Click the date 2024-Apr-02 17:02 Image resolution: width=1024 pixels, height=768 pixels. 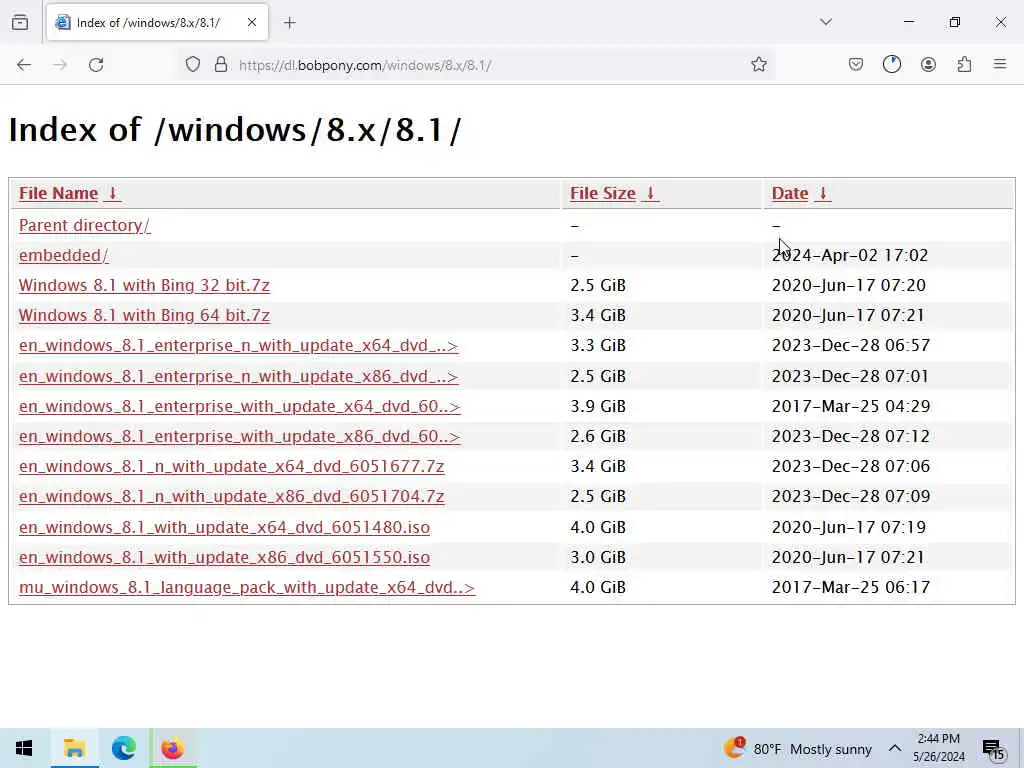pos(850,255)
